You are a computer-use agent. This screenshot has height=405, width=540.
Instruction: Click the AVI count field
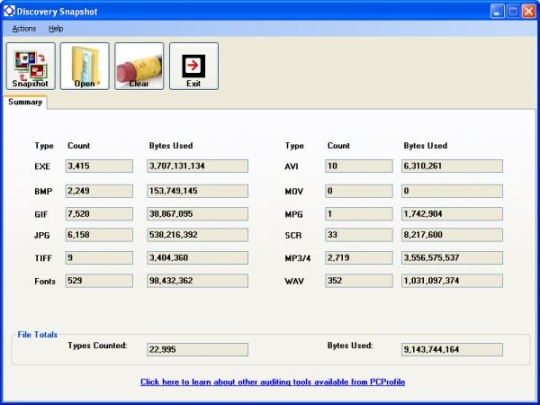coord(359,166)
